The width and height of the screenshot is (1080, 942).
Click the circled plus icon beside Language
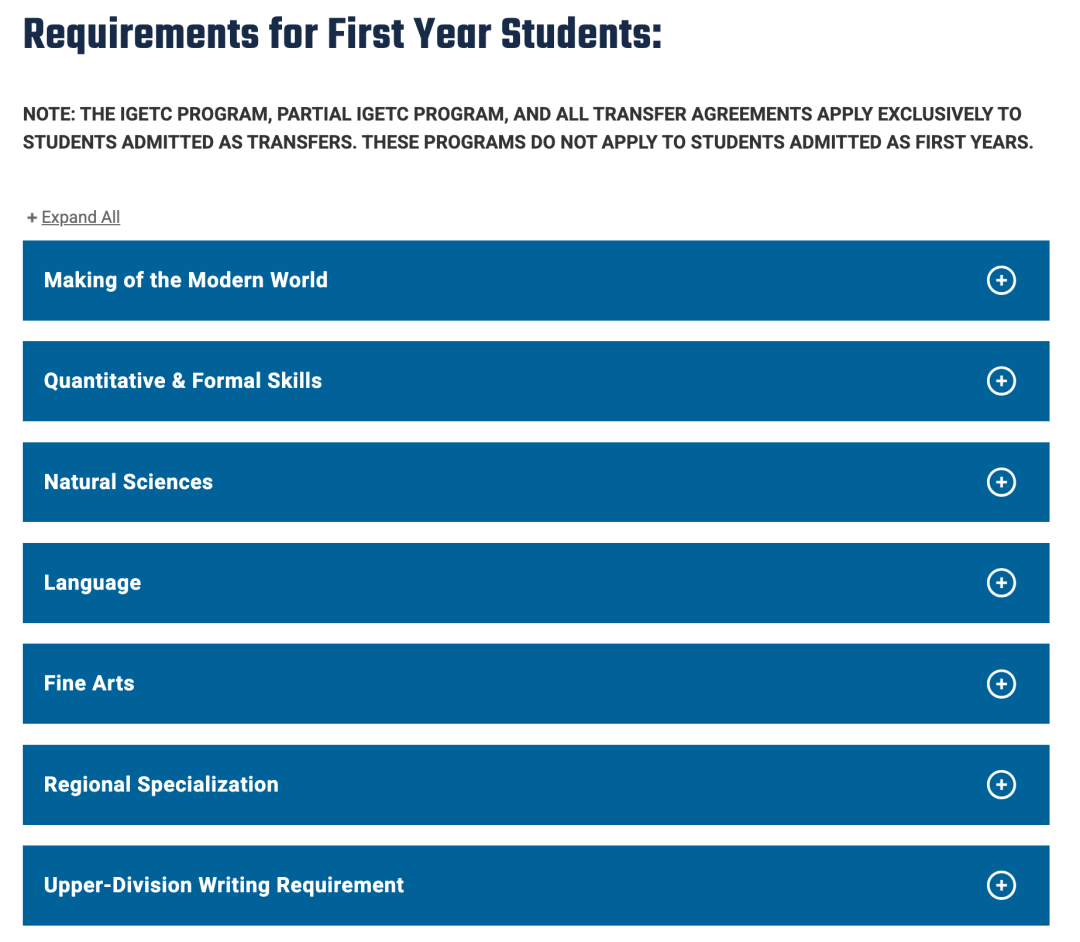[x=1001, y=583]
